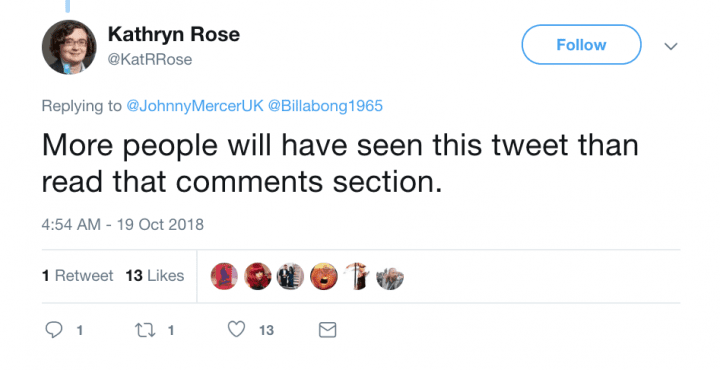Open the third liker's couple photo avatar
The width and height of the screenshot is (720, 370).
[x=291, y=276]
